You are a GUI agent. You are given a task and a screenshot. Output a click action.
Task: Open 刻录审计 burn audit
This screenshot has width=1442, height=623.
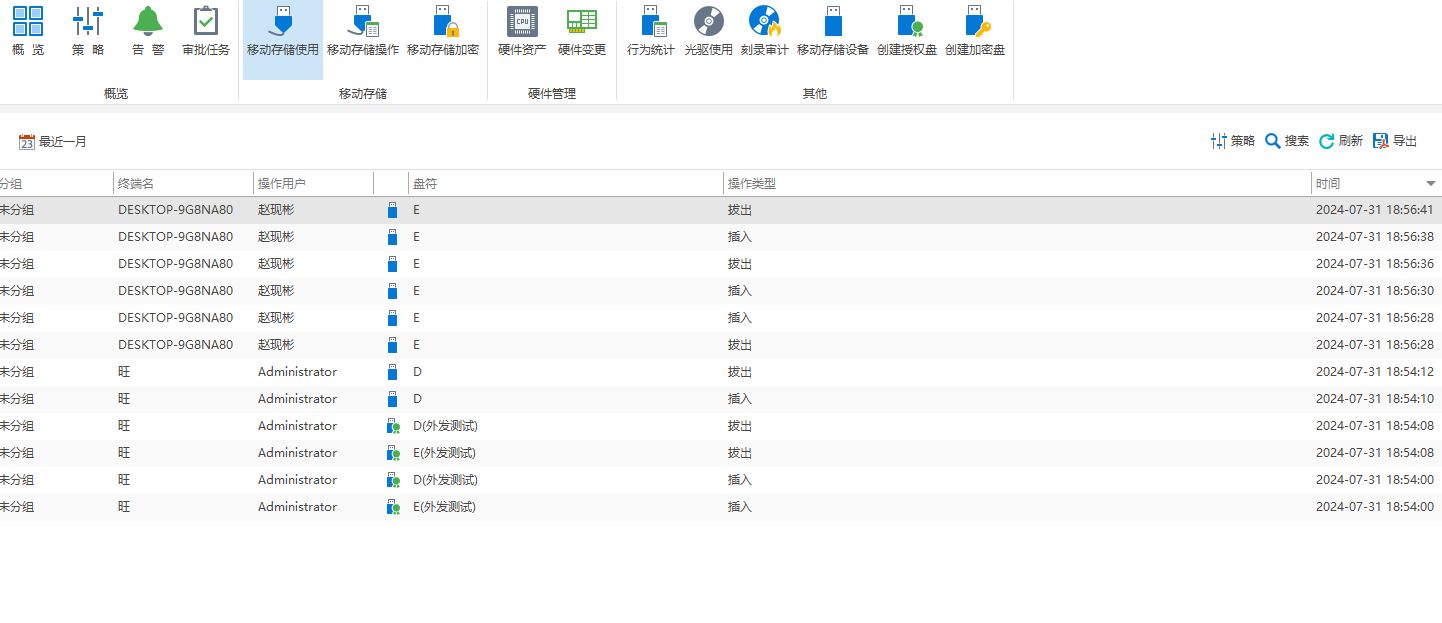pyautogui.click(x=765, y=31)
